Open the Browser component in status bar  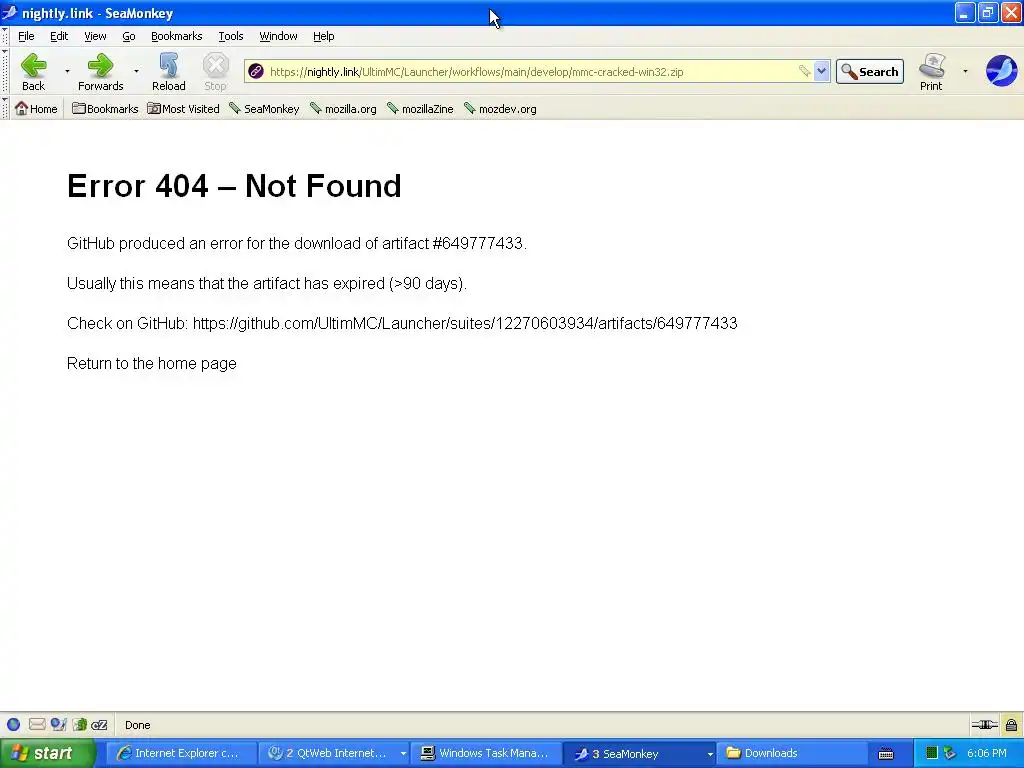pyautogui.click(x=14, y=724)
